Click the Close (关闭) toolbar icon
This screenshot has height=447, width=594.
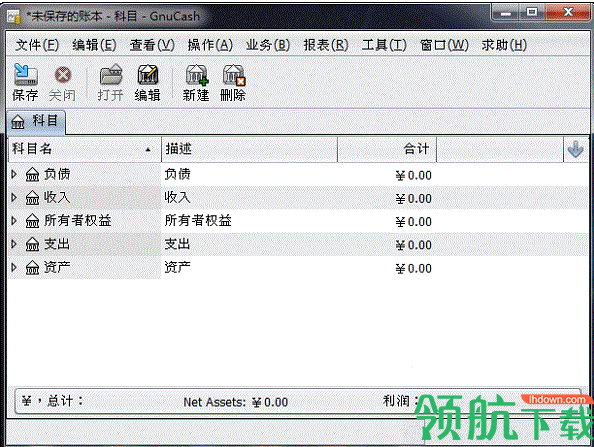(63, 74)
